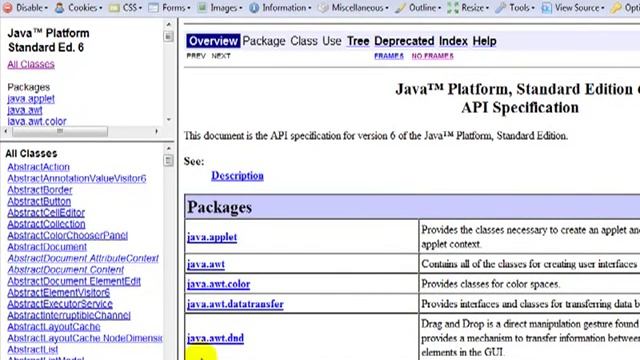Open the AbstractInterruptibleChannel class
Screen dimensions: 640x360
(x=69, y=316)
